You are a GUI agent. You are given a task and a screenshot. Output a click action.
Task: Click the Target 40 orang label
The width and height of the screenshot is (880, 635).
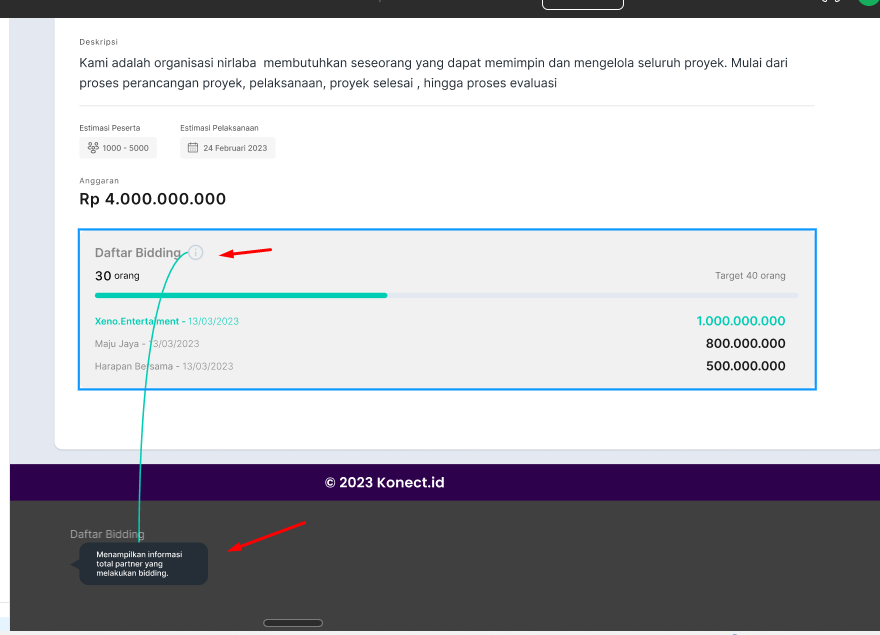click(x=750, y=276)
